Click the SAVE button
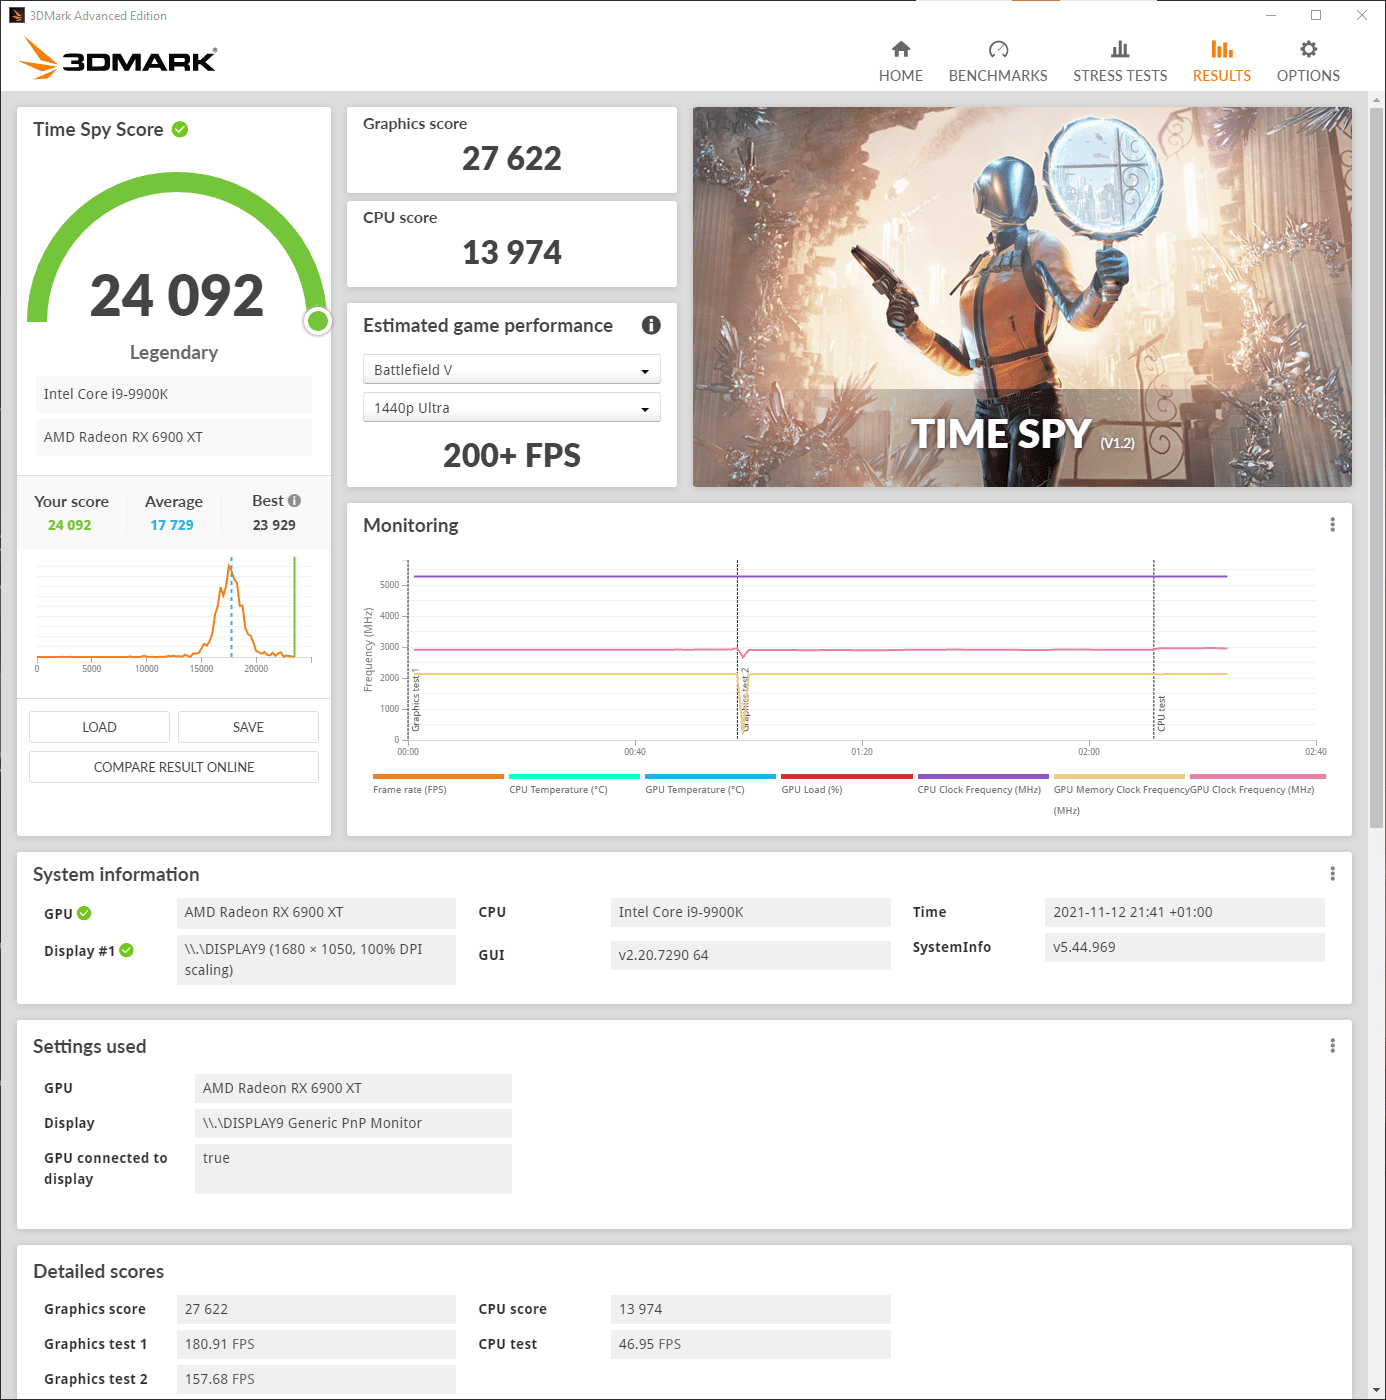This screenshot has width=1386, height=1400. [x=248, y=727]
